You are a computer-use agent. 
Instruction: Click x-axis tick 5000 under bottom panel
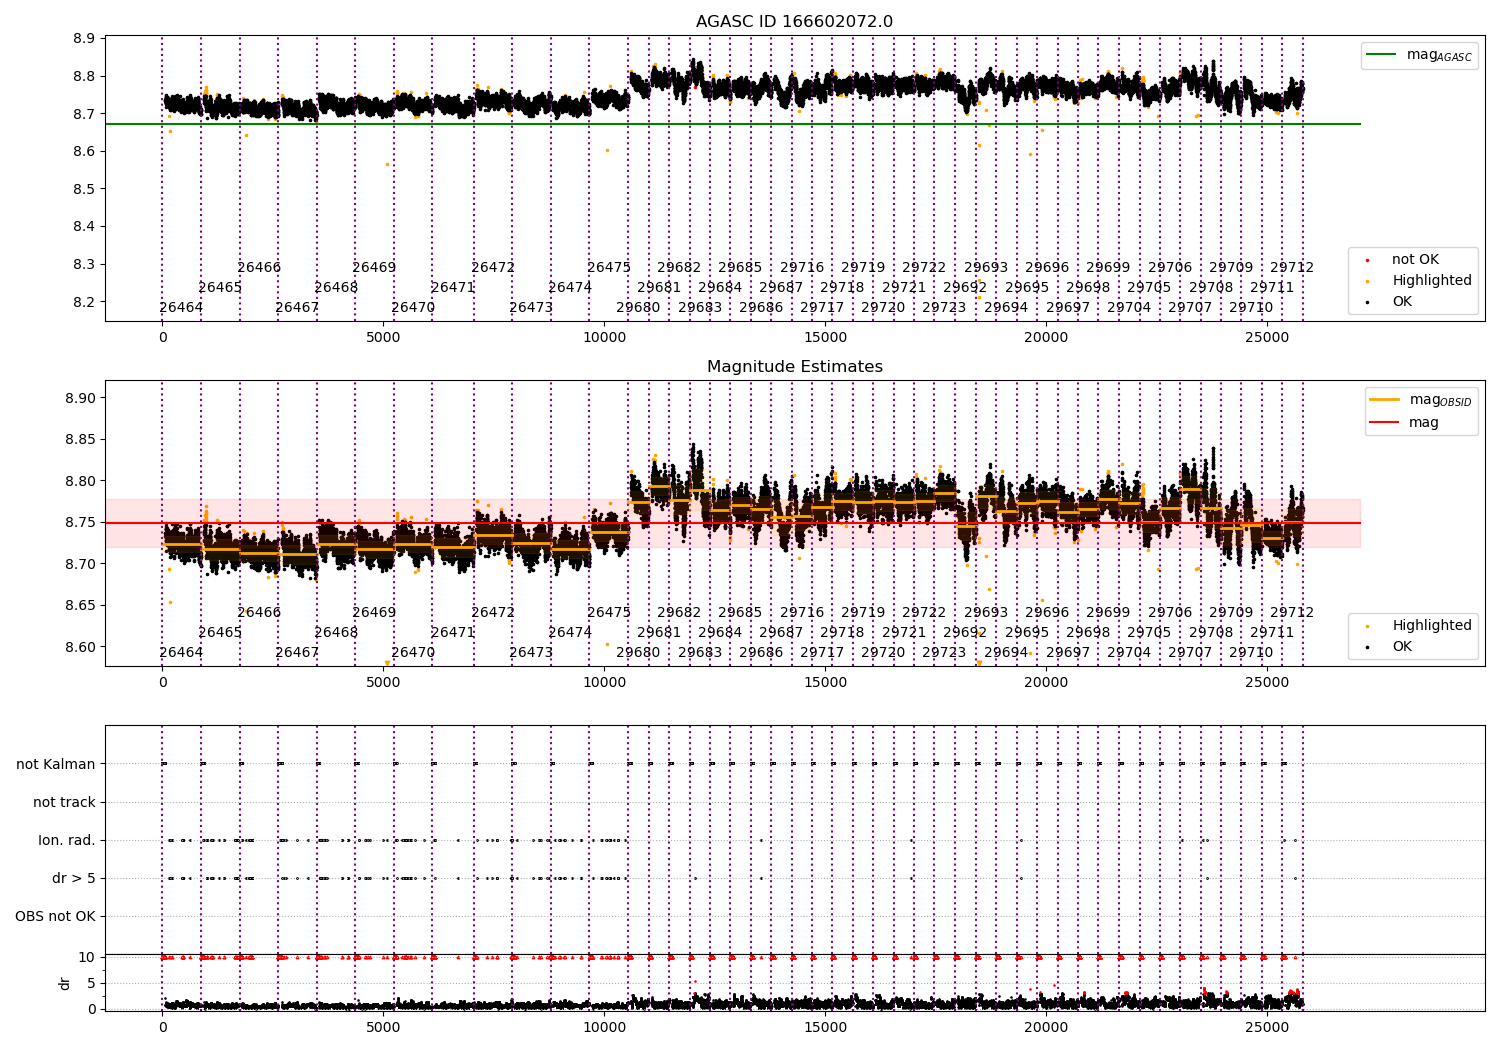(383, 1026)
